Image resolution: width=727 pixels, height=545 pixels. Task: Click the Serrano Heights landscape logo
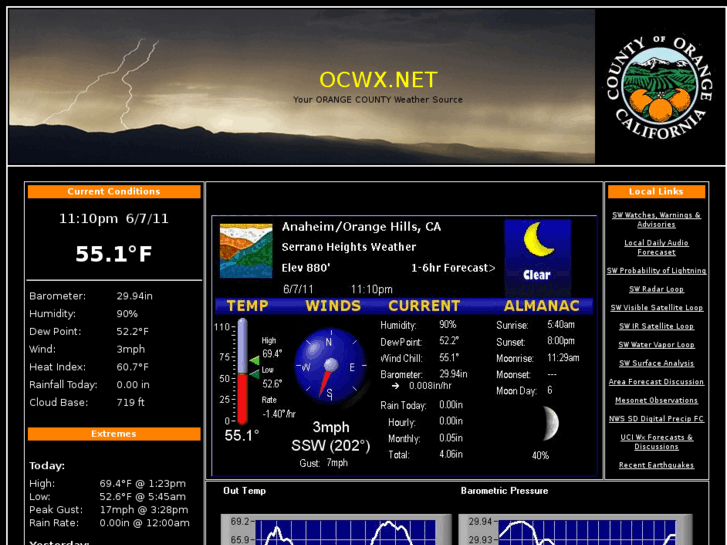click(246, 250)
